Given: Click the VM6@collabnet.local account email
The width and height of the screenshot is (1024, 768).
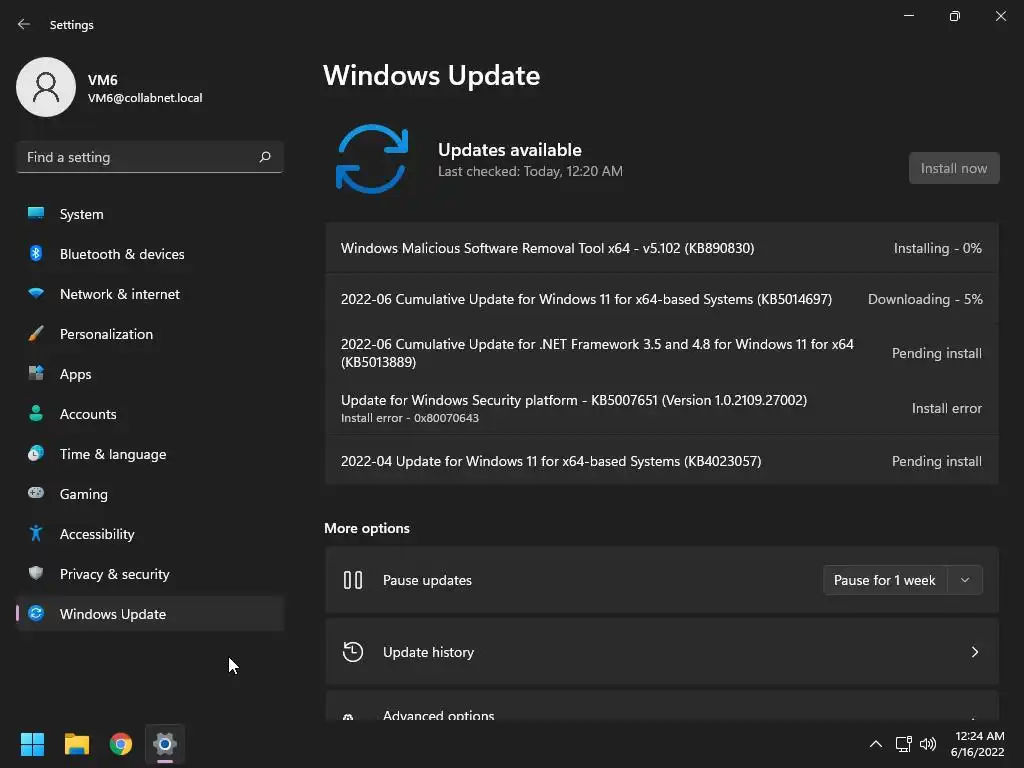Looking at the screenshot, I should tap(145, 98).
